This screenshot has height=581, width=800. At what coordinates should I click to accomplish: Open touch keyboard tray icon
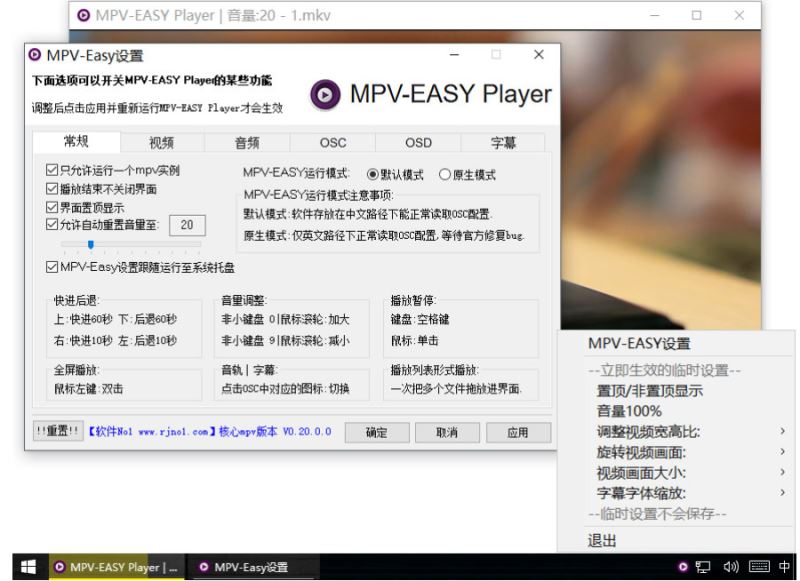click(759, 567)
